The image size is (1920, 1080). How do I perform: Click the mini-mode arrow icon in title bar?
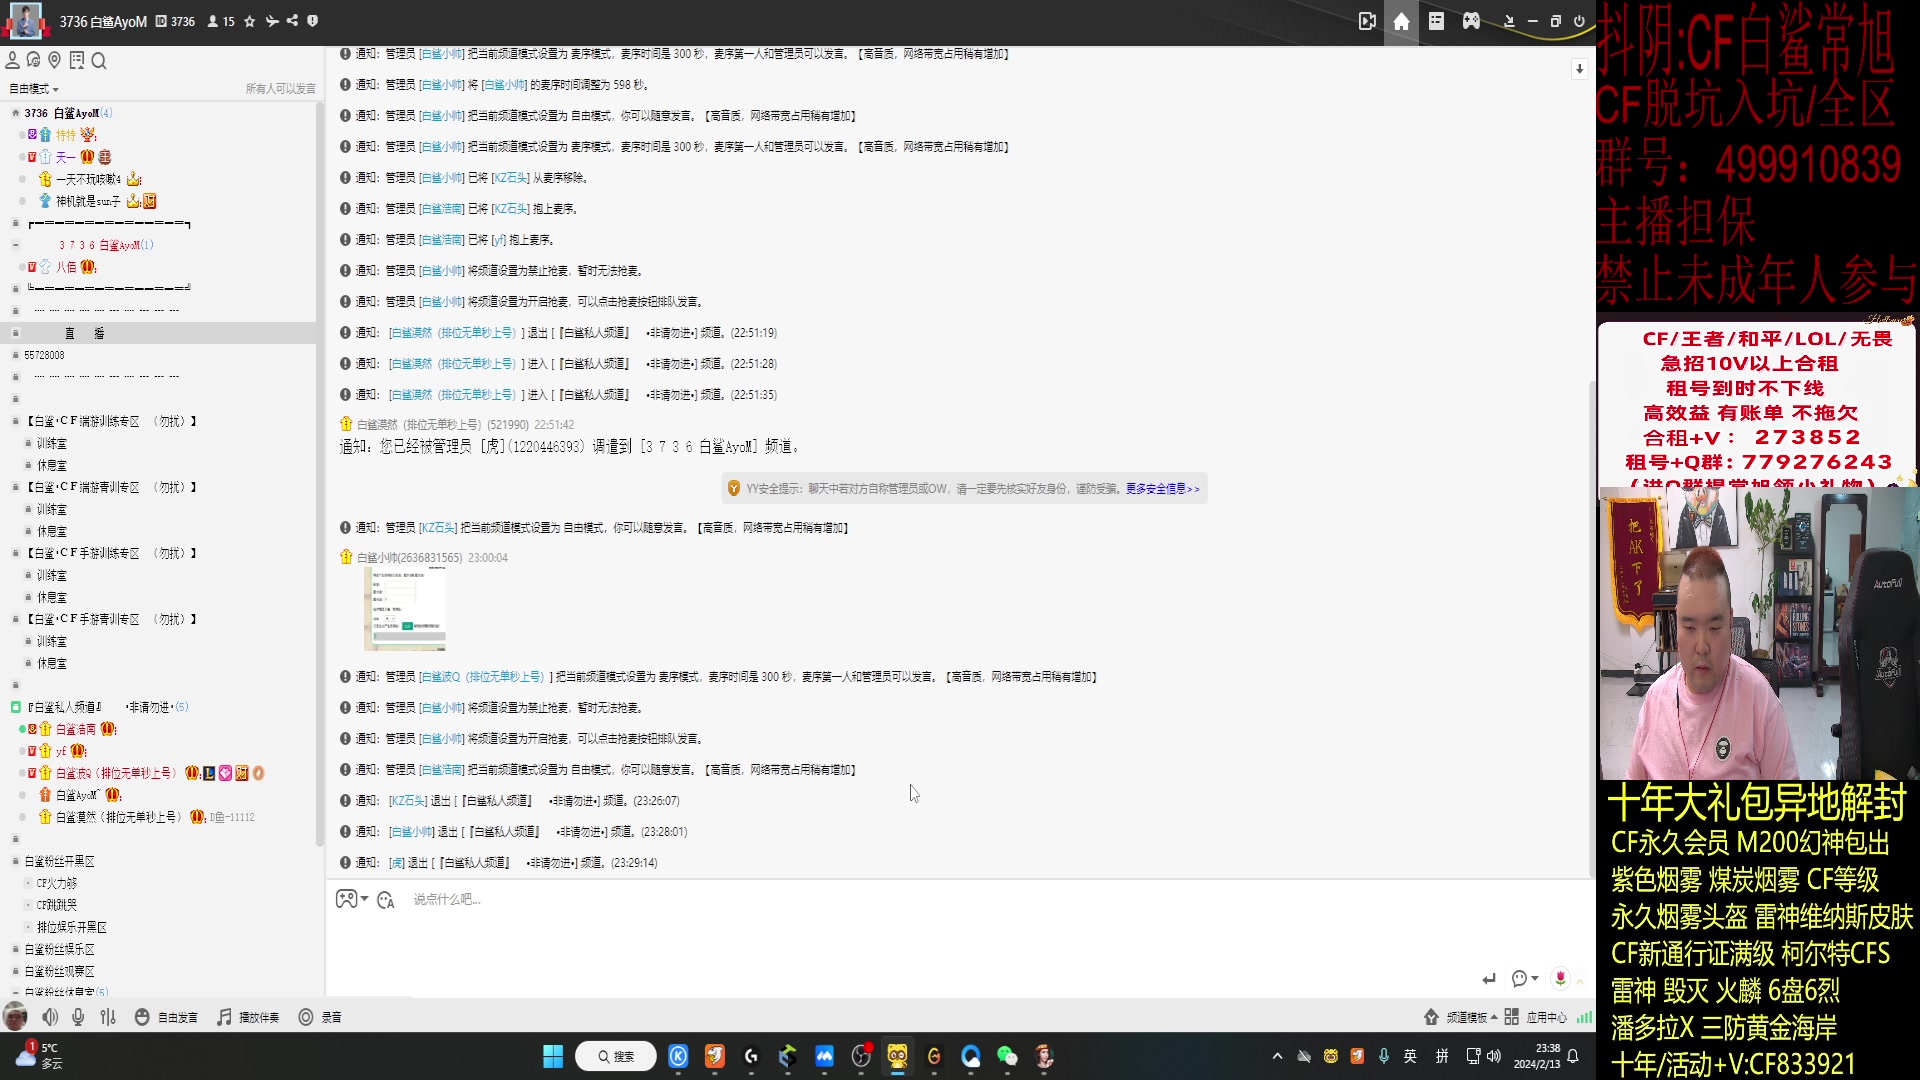click(x=1509, y=21)
